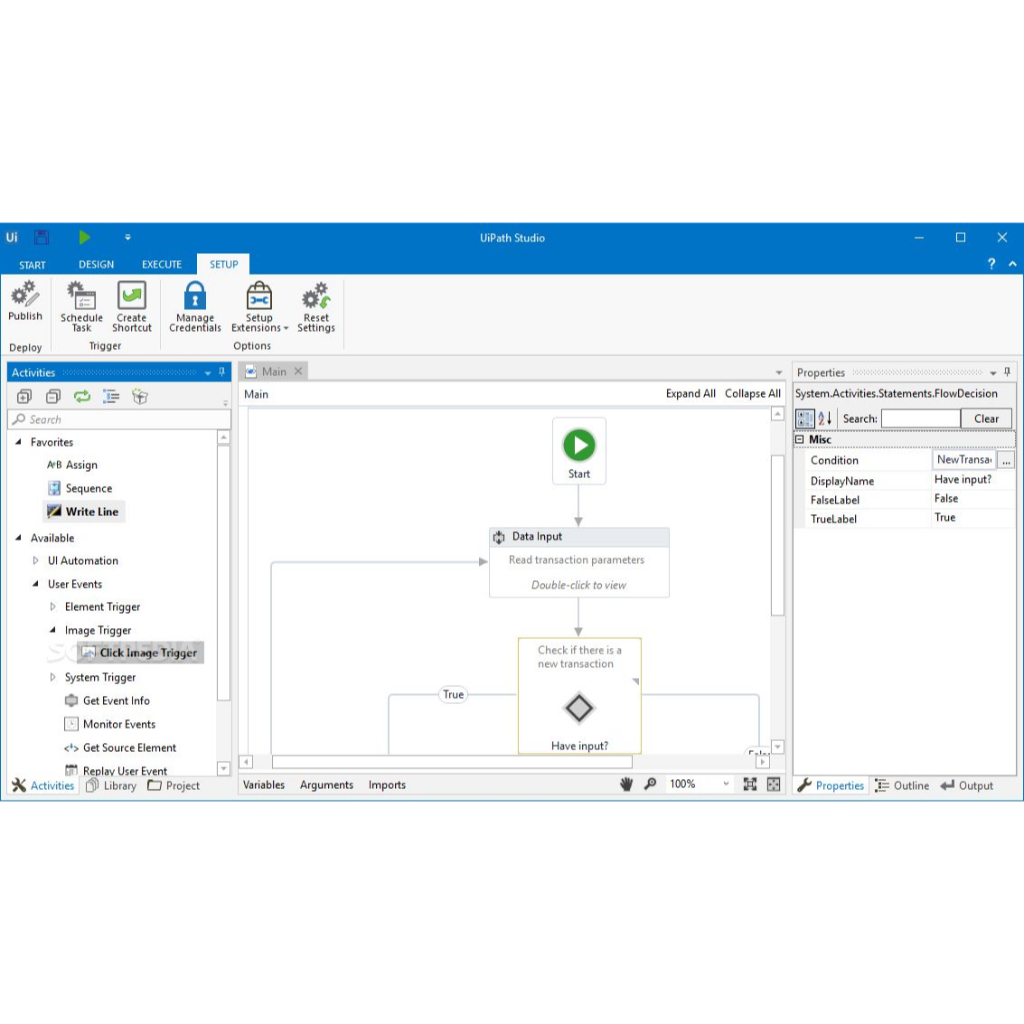Viewport: 1024px width, 1024px height.
Task: Open the Imports panel
Action: [x=387, y=785]
